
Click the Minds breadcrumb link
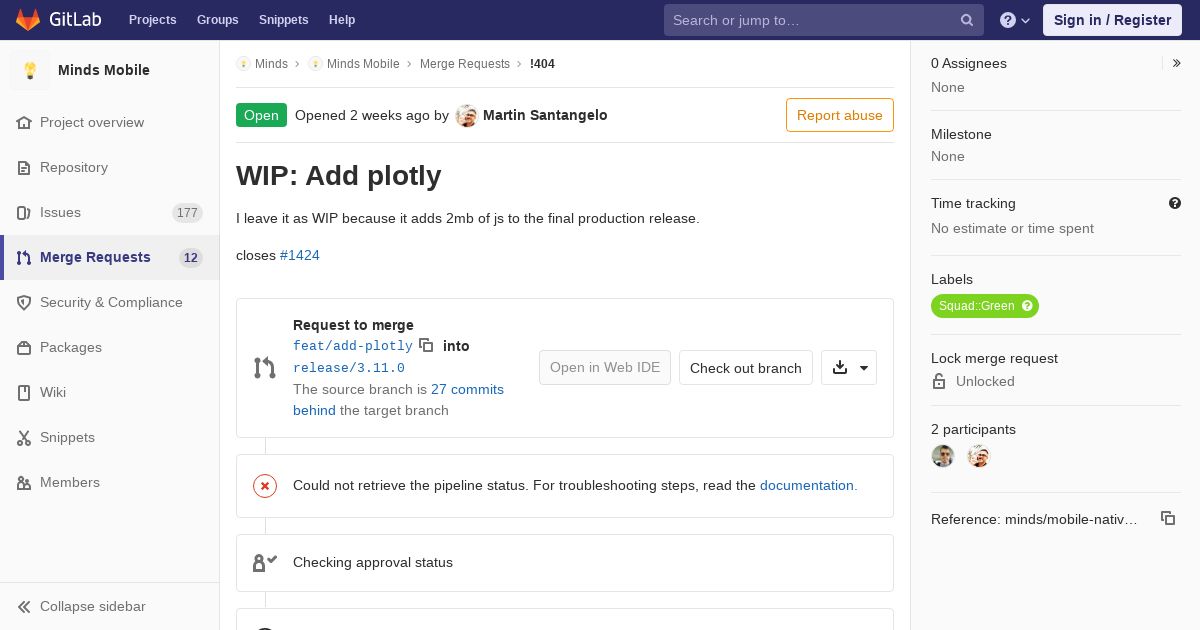(x=271, y=63)
